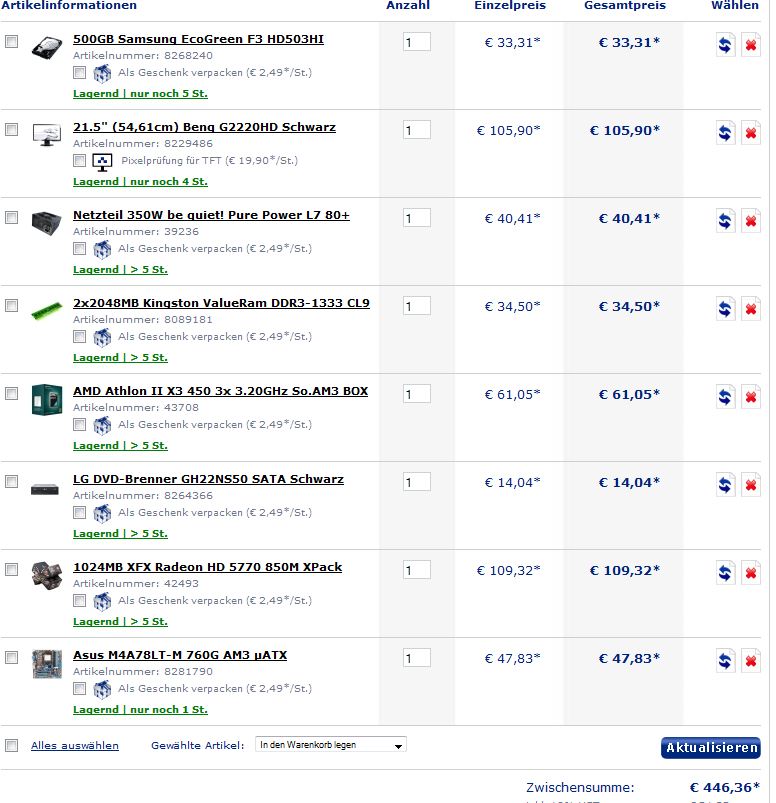
Task: Update Kingston ValueRam row with refresh icon
Action: 725,309
